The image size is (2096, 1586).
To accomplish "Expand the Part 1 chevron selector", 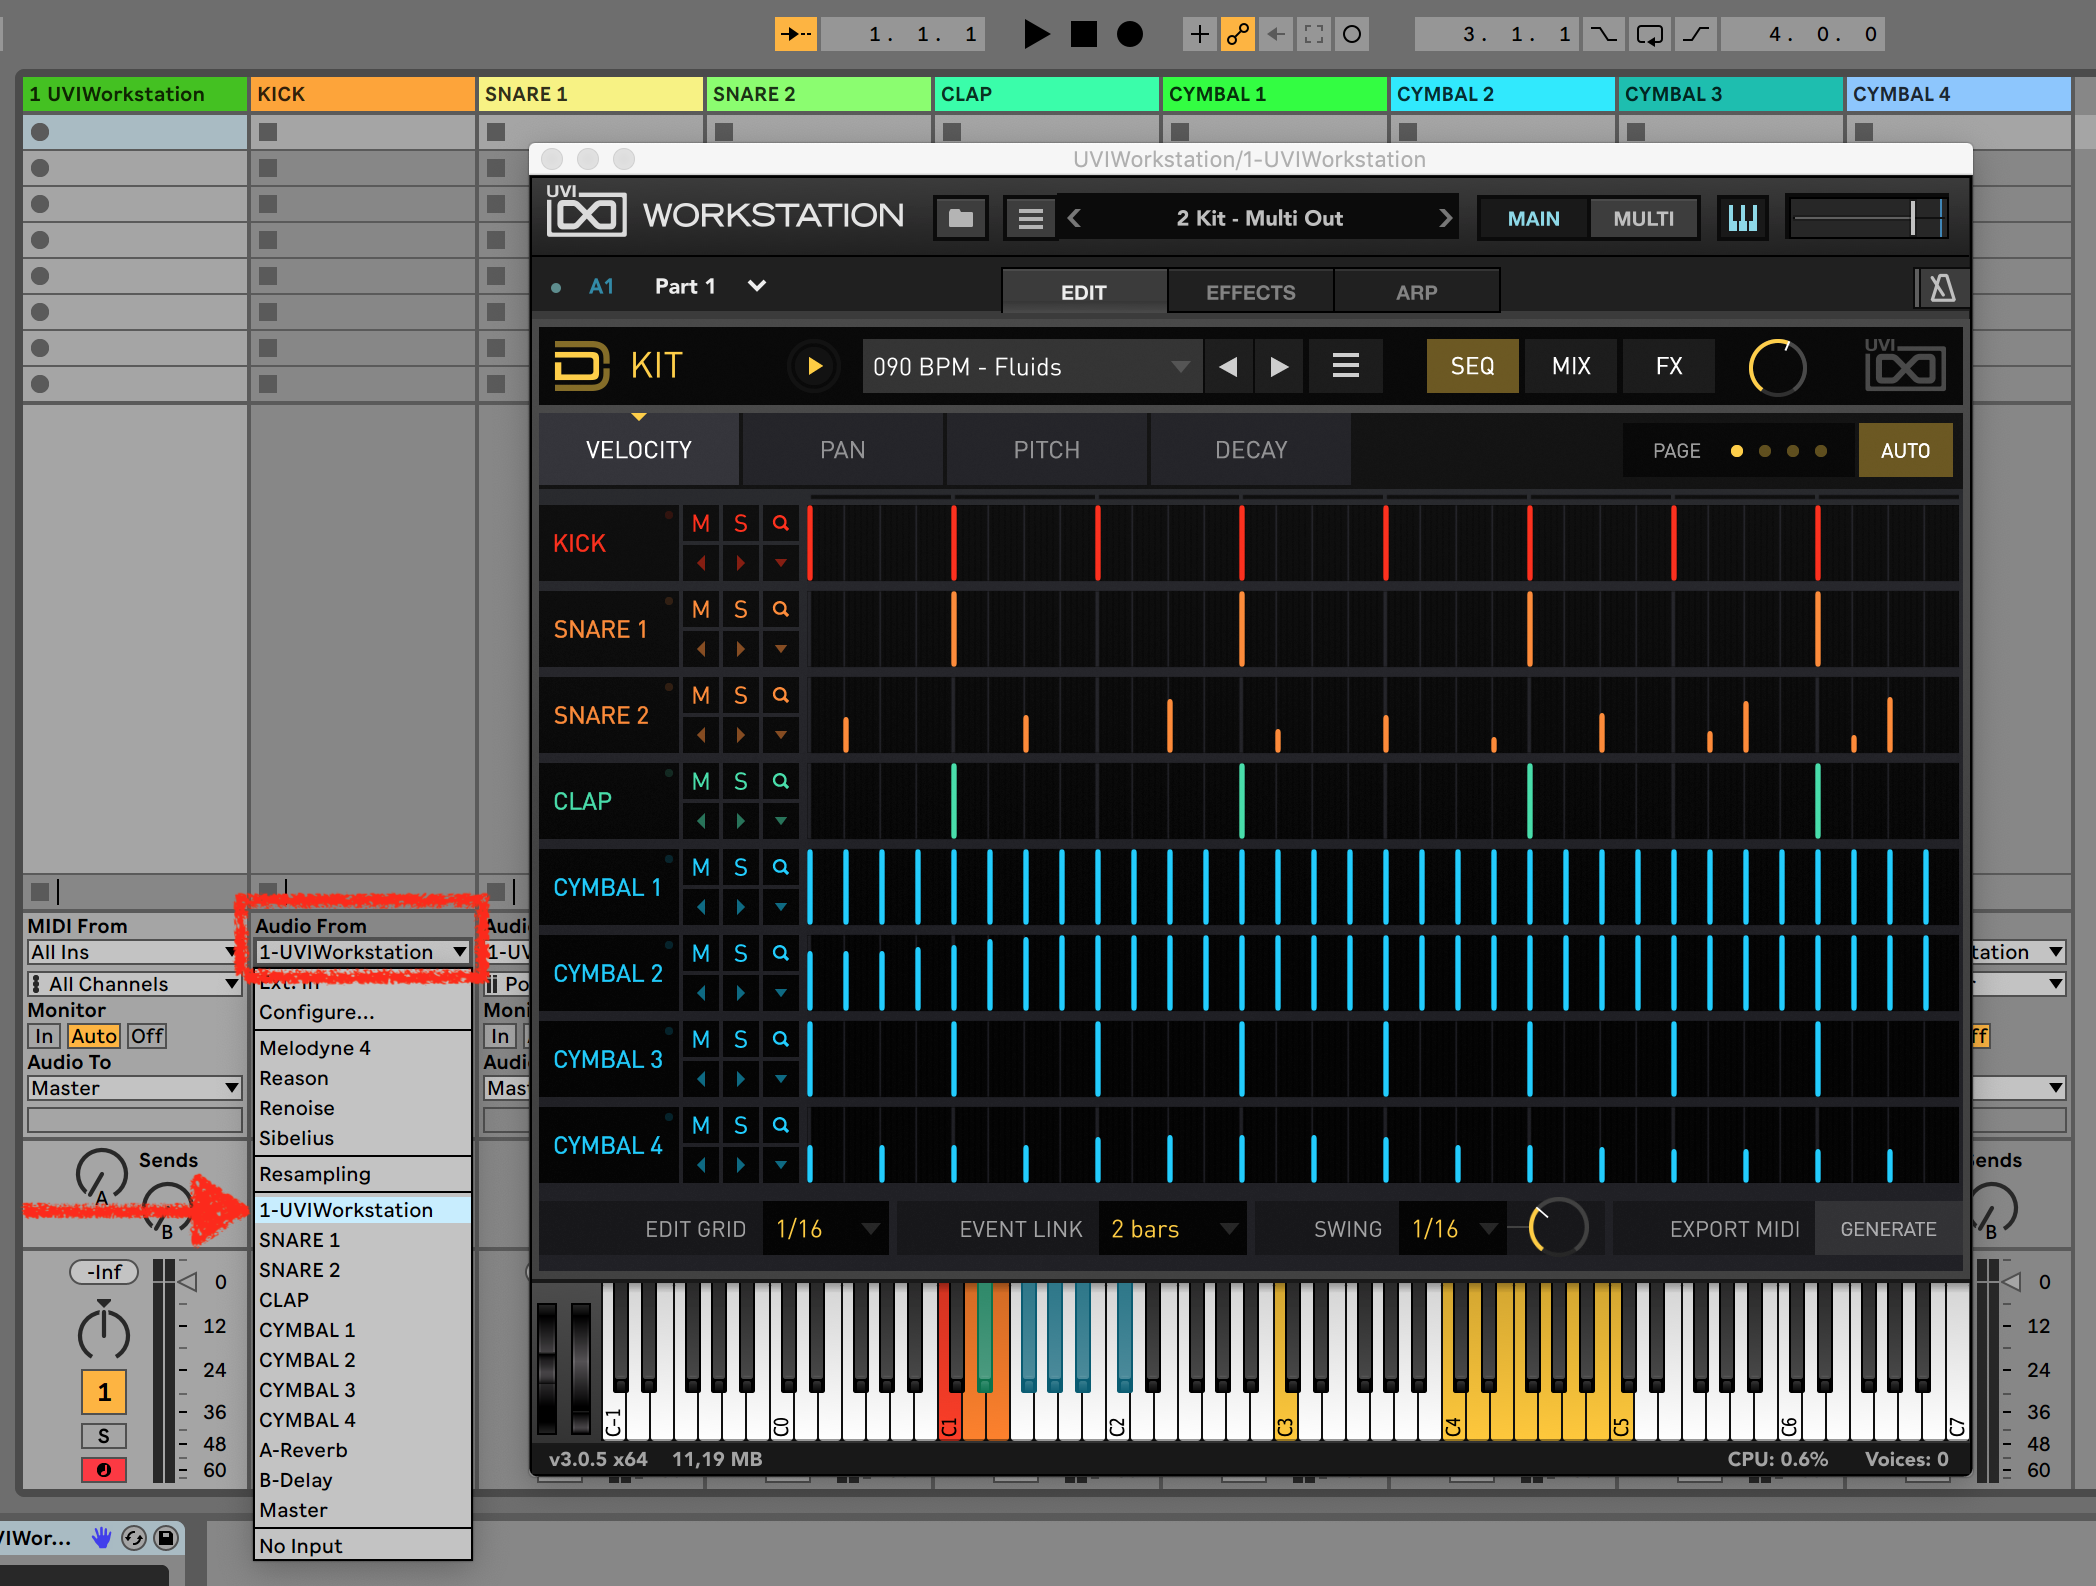I will 757,286.
